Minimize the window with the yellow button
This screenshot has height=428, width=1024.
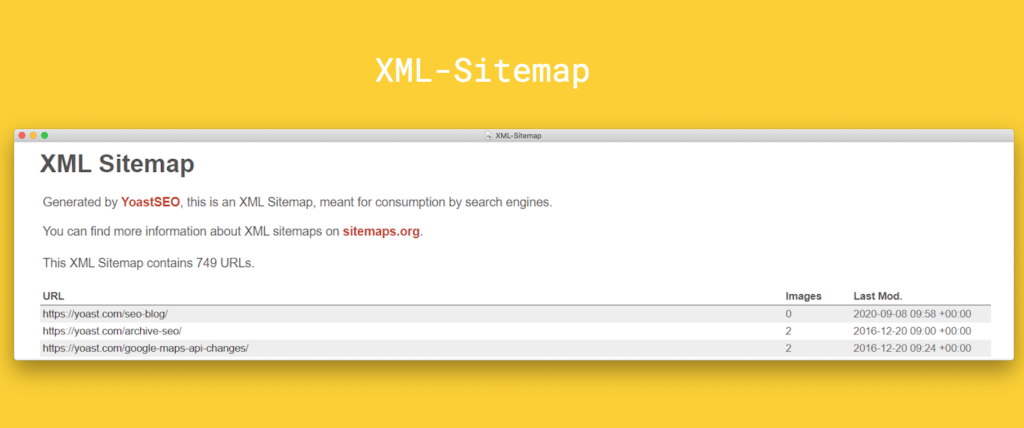[33, 135]
